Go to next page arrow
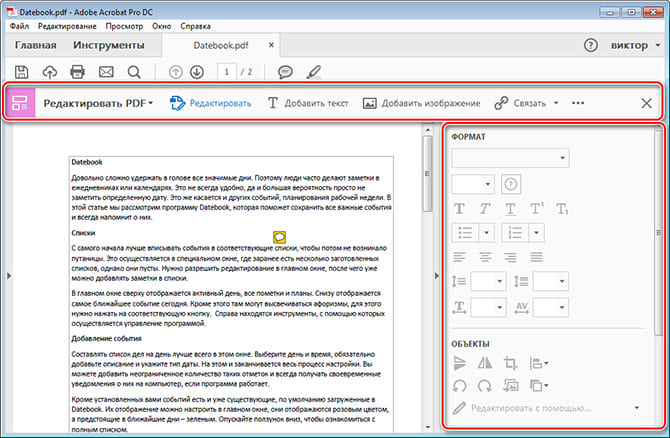670x438 pixels. click(x=197, y=72)
